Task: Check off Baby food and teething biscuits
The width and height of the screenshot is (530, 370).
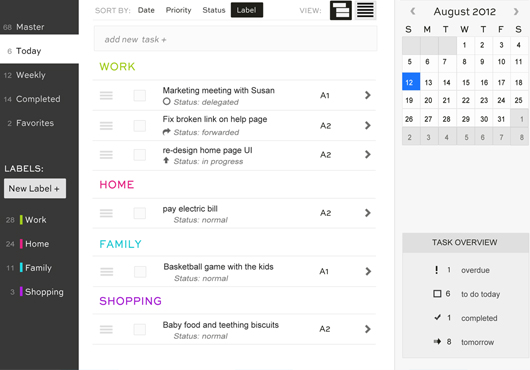Action: click(140, 329)
